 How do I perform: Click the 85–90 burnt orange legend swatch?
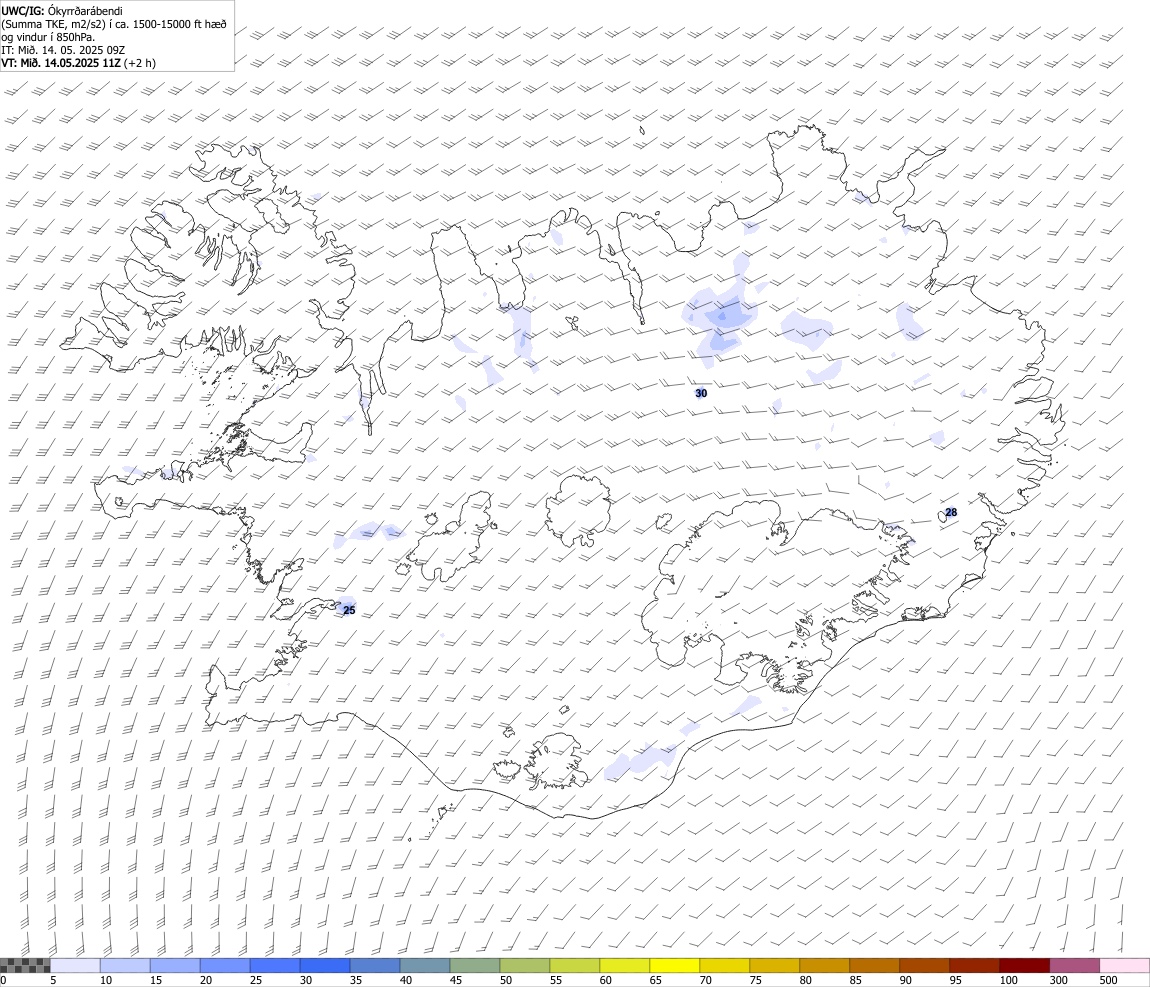pyautogui.click(x=874, y=966)
